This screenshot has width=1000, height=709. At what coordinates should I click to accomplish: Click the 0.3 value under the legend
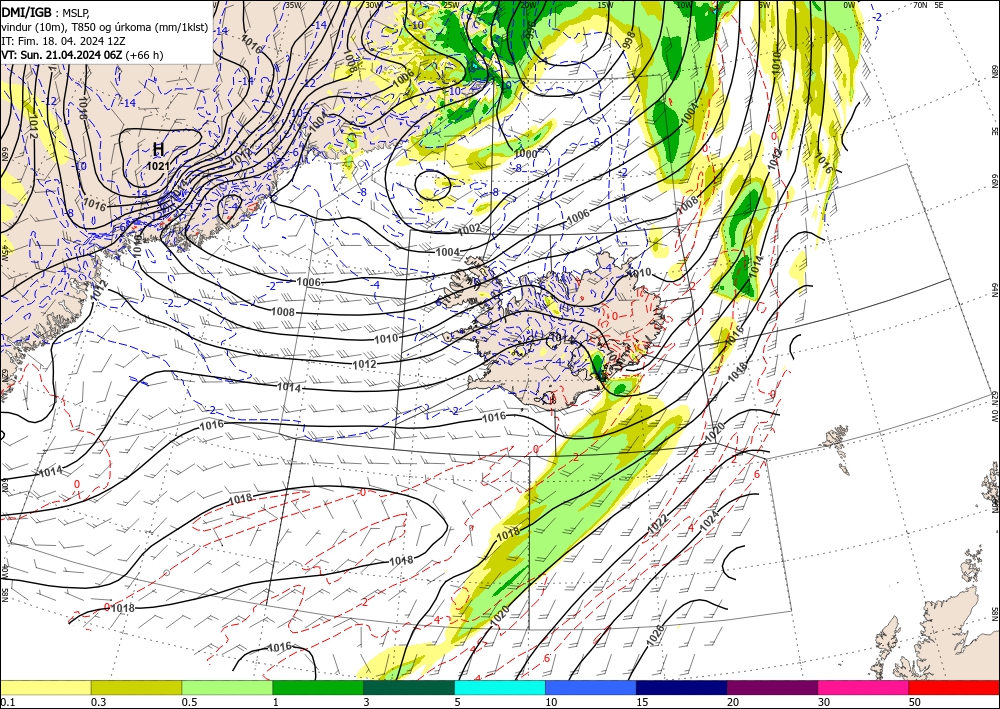[99, 702]
